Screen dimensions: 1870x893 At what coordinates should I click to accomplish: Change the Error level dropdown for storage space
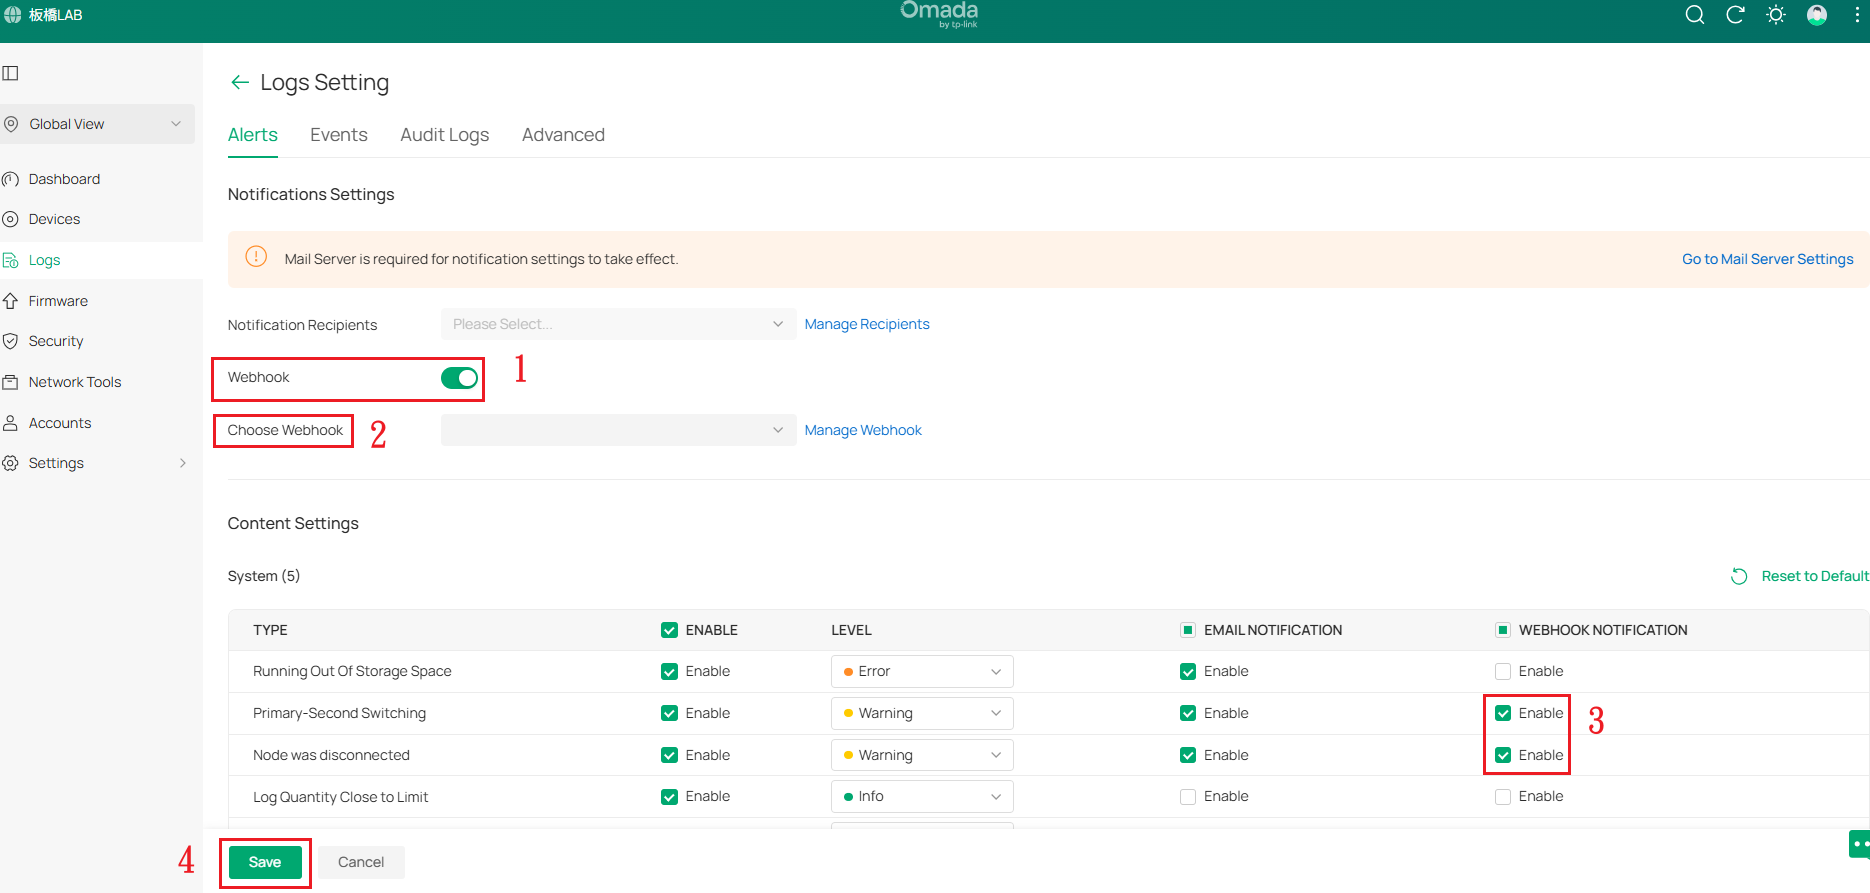(921, 672)
